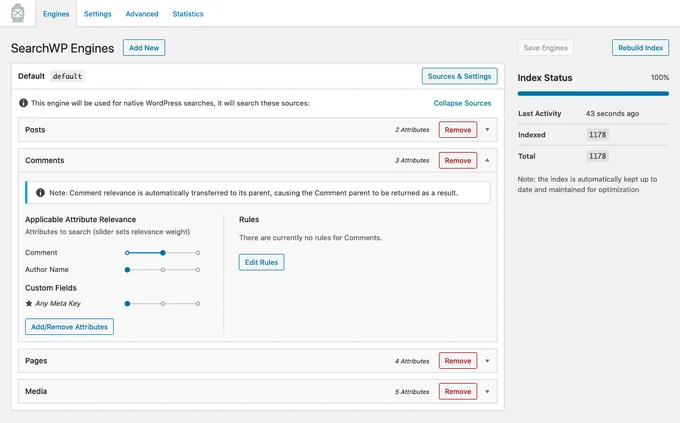This screenshot has height=423, width=680.
Task: Click the Index Status heading
Action: (x=545, y=78)
